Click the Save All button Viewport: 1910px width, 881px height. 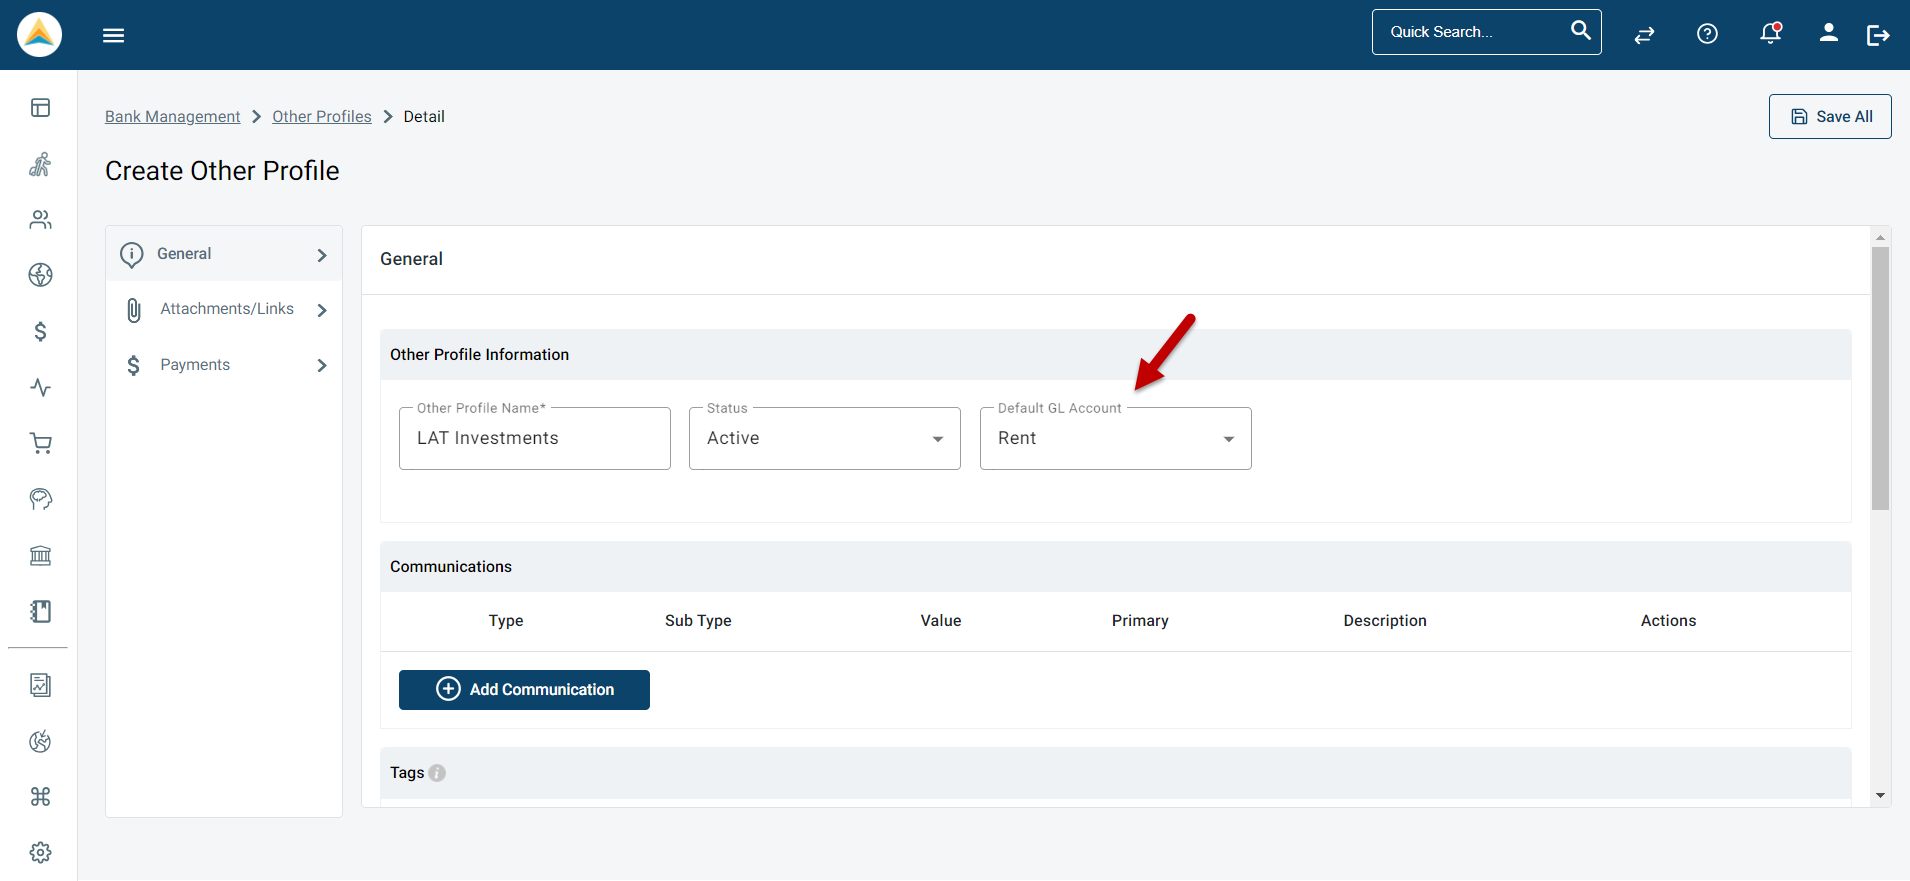click(1829, 117)
